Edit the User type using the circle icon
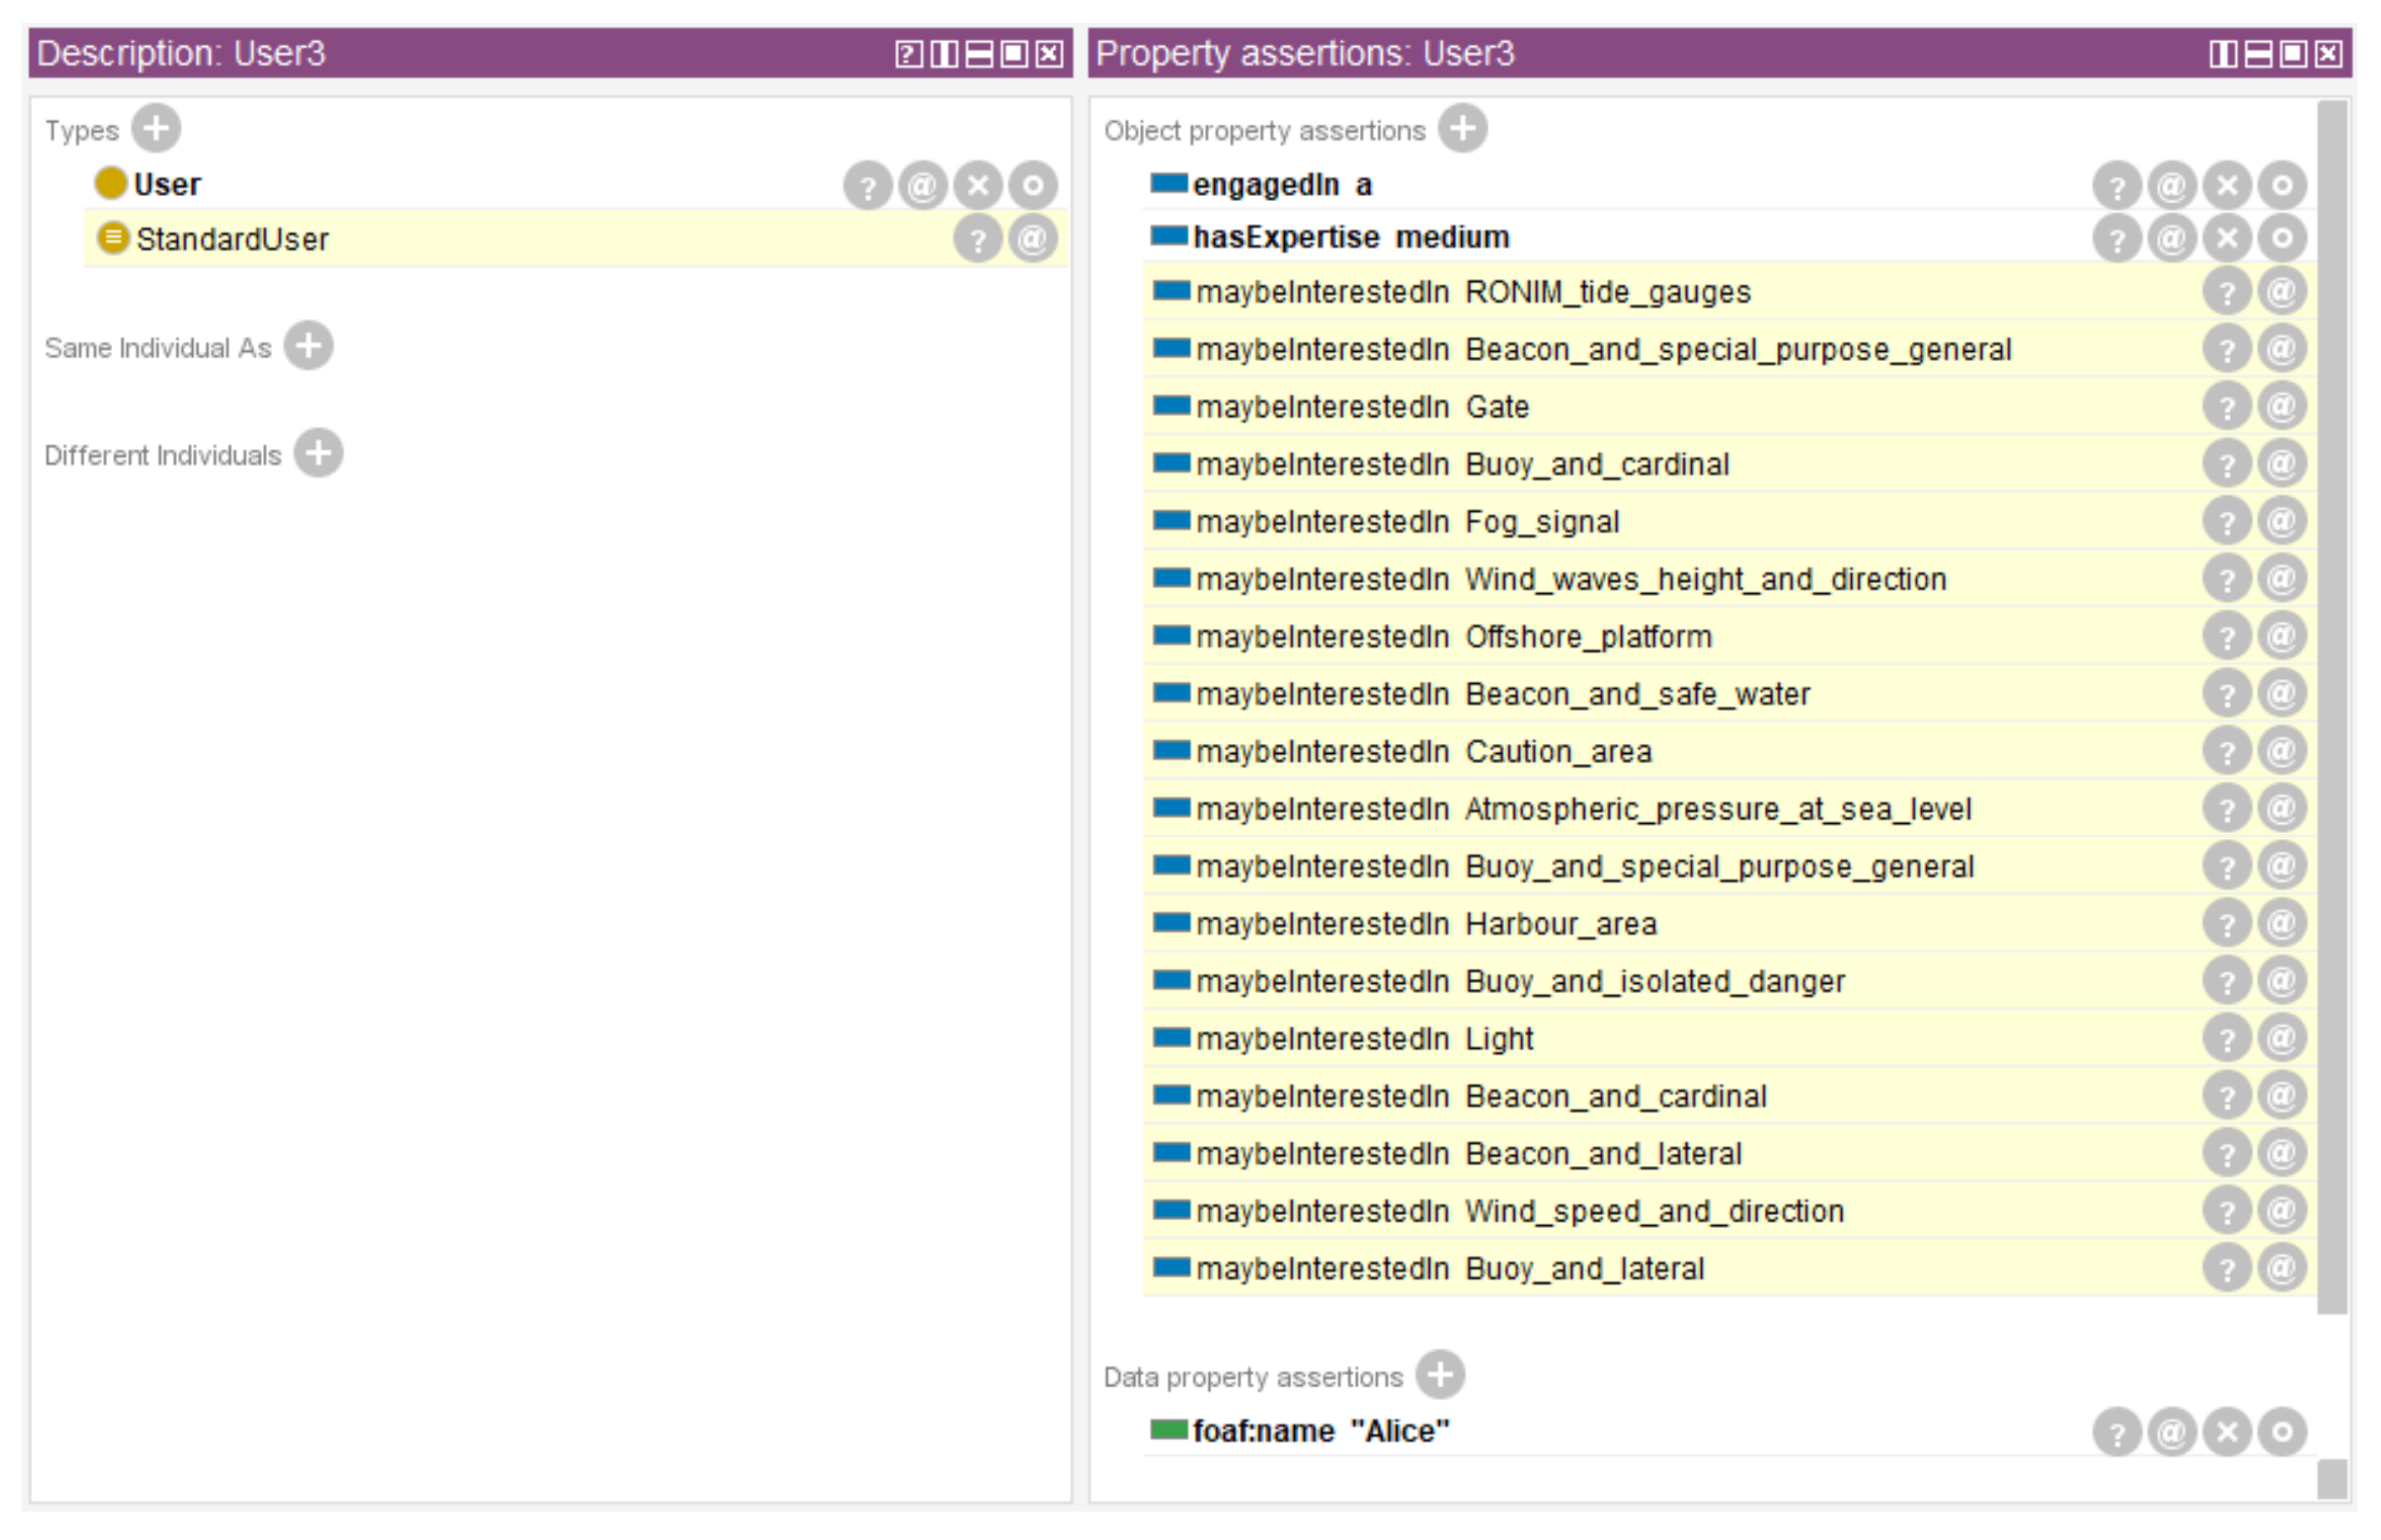This screenshot has height=1540, width=2381. 1033,185
